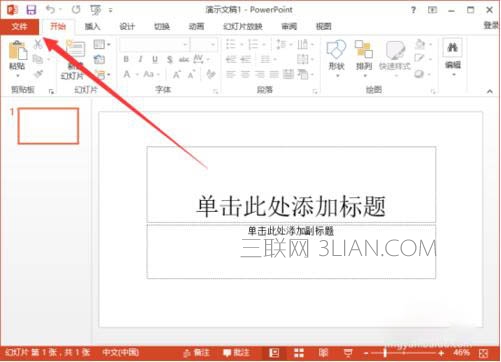Click the Format Painter brush icon
The height and width of the screenshot is (362, 501).
tap(38, 74)
